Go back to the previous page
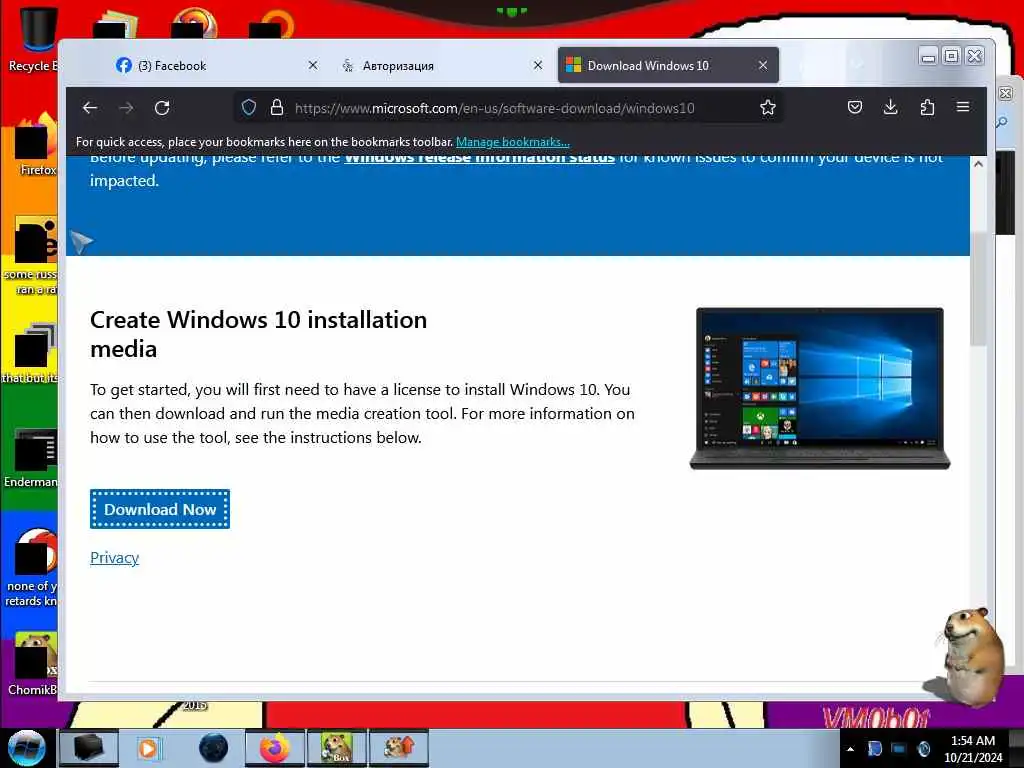This screenshot has height=768, width=1024. [x=90, y=108]
